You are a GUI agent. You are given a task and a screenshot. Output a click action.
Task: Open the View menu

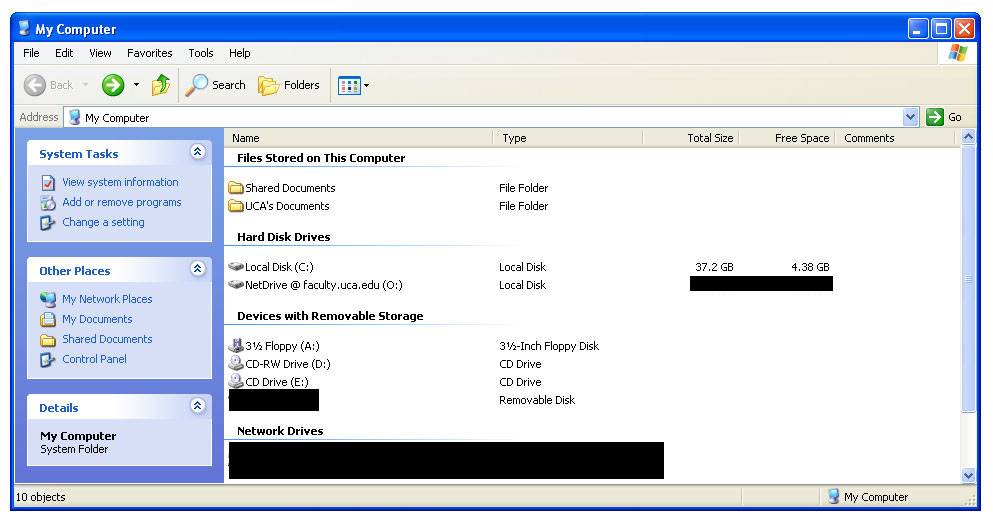click(100, 53)
